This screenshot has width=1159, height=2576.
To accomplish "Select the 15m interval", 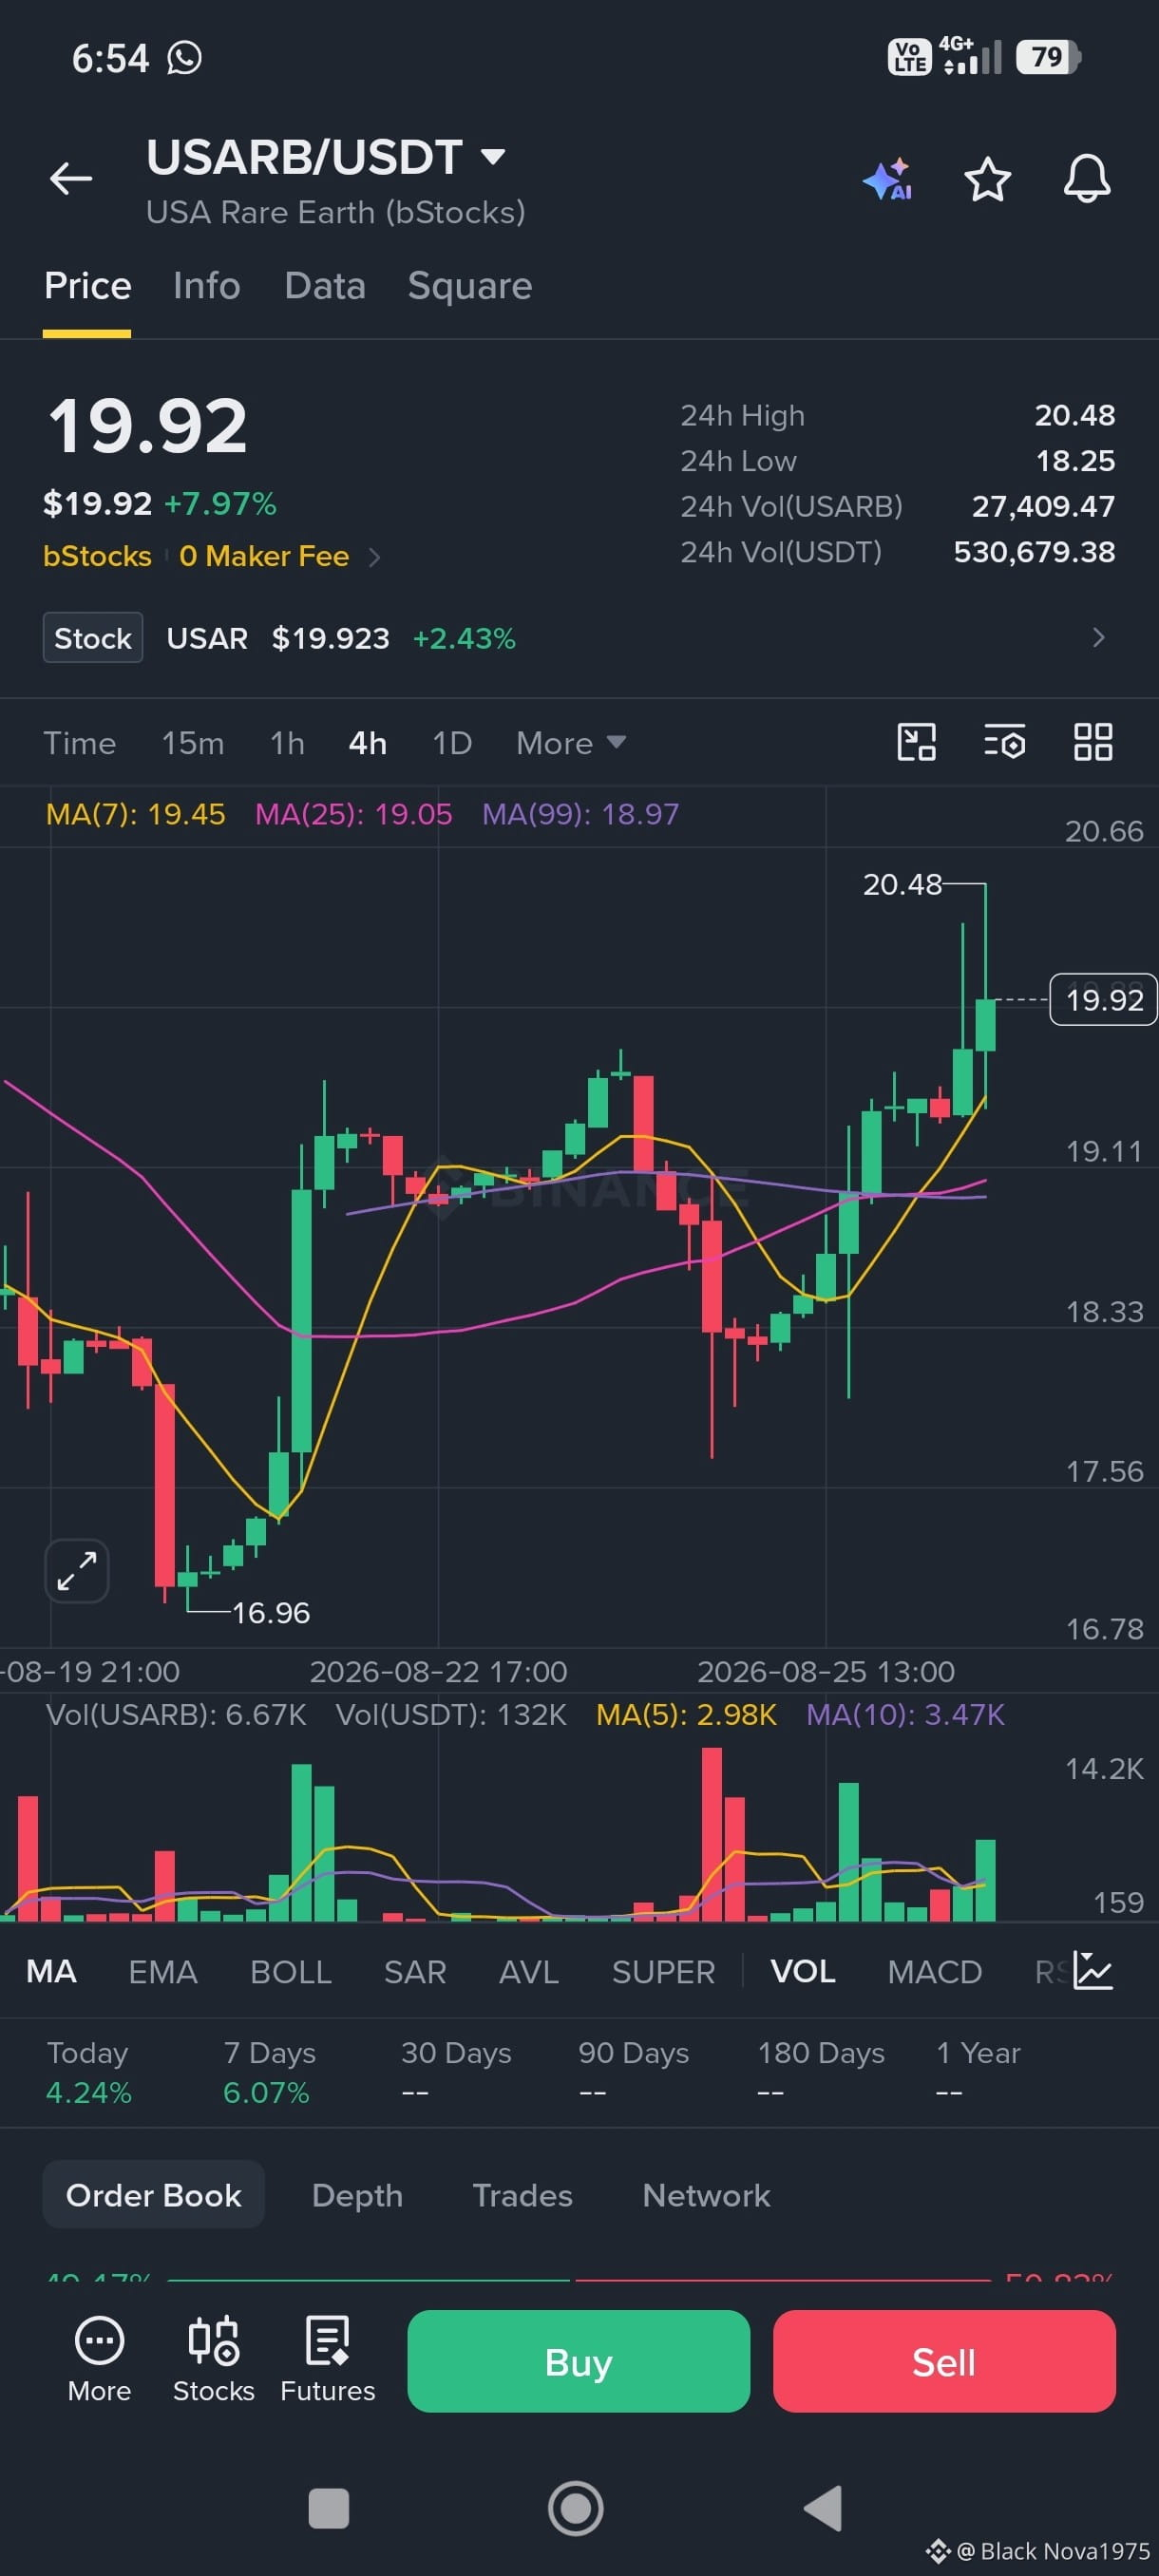I will coord(193,743).
